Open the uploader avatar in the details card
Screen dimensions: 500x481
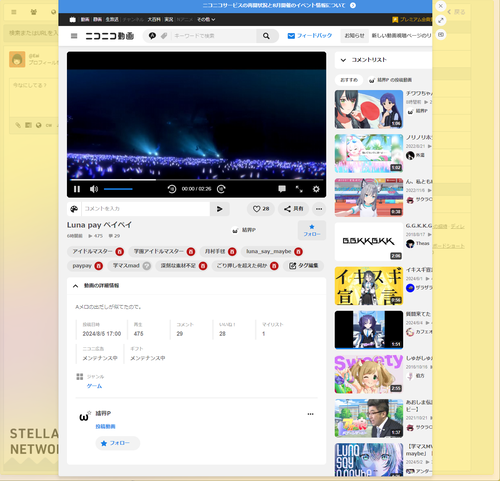[85, 416]
